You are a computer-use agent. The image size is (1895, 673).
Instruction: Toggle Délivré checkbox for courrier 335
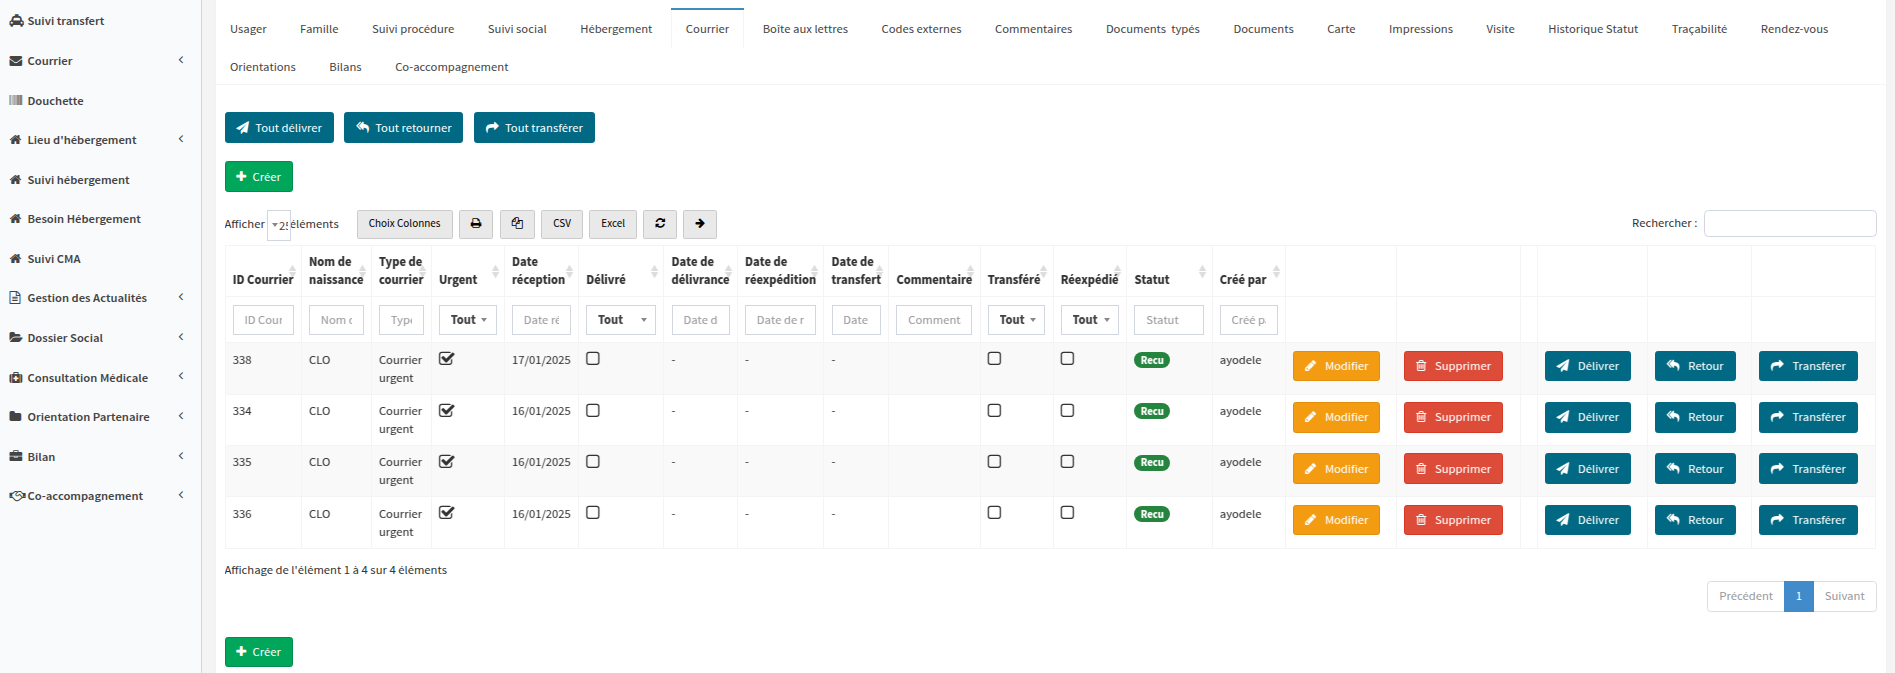point(593,462)
